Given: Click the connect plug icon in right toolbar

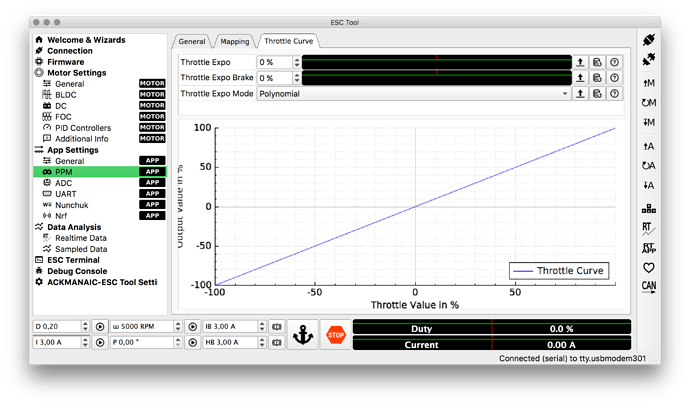Looking at the screenshot, I should pyautogui.click(x=649, y=40).
